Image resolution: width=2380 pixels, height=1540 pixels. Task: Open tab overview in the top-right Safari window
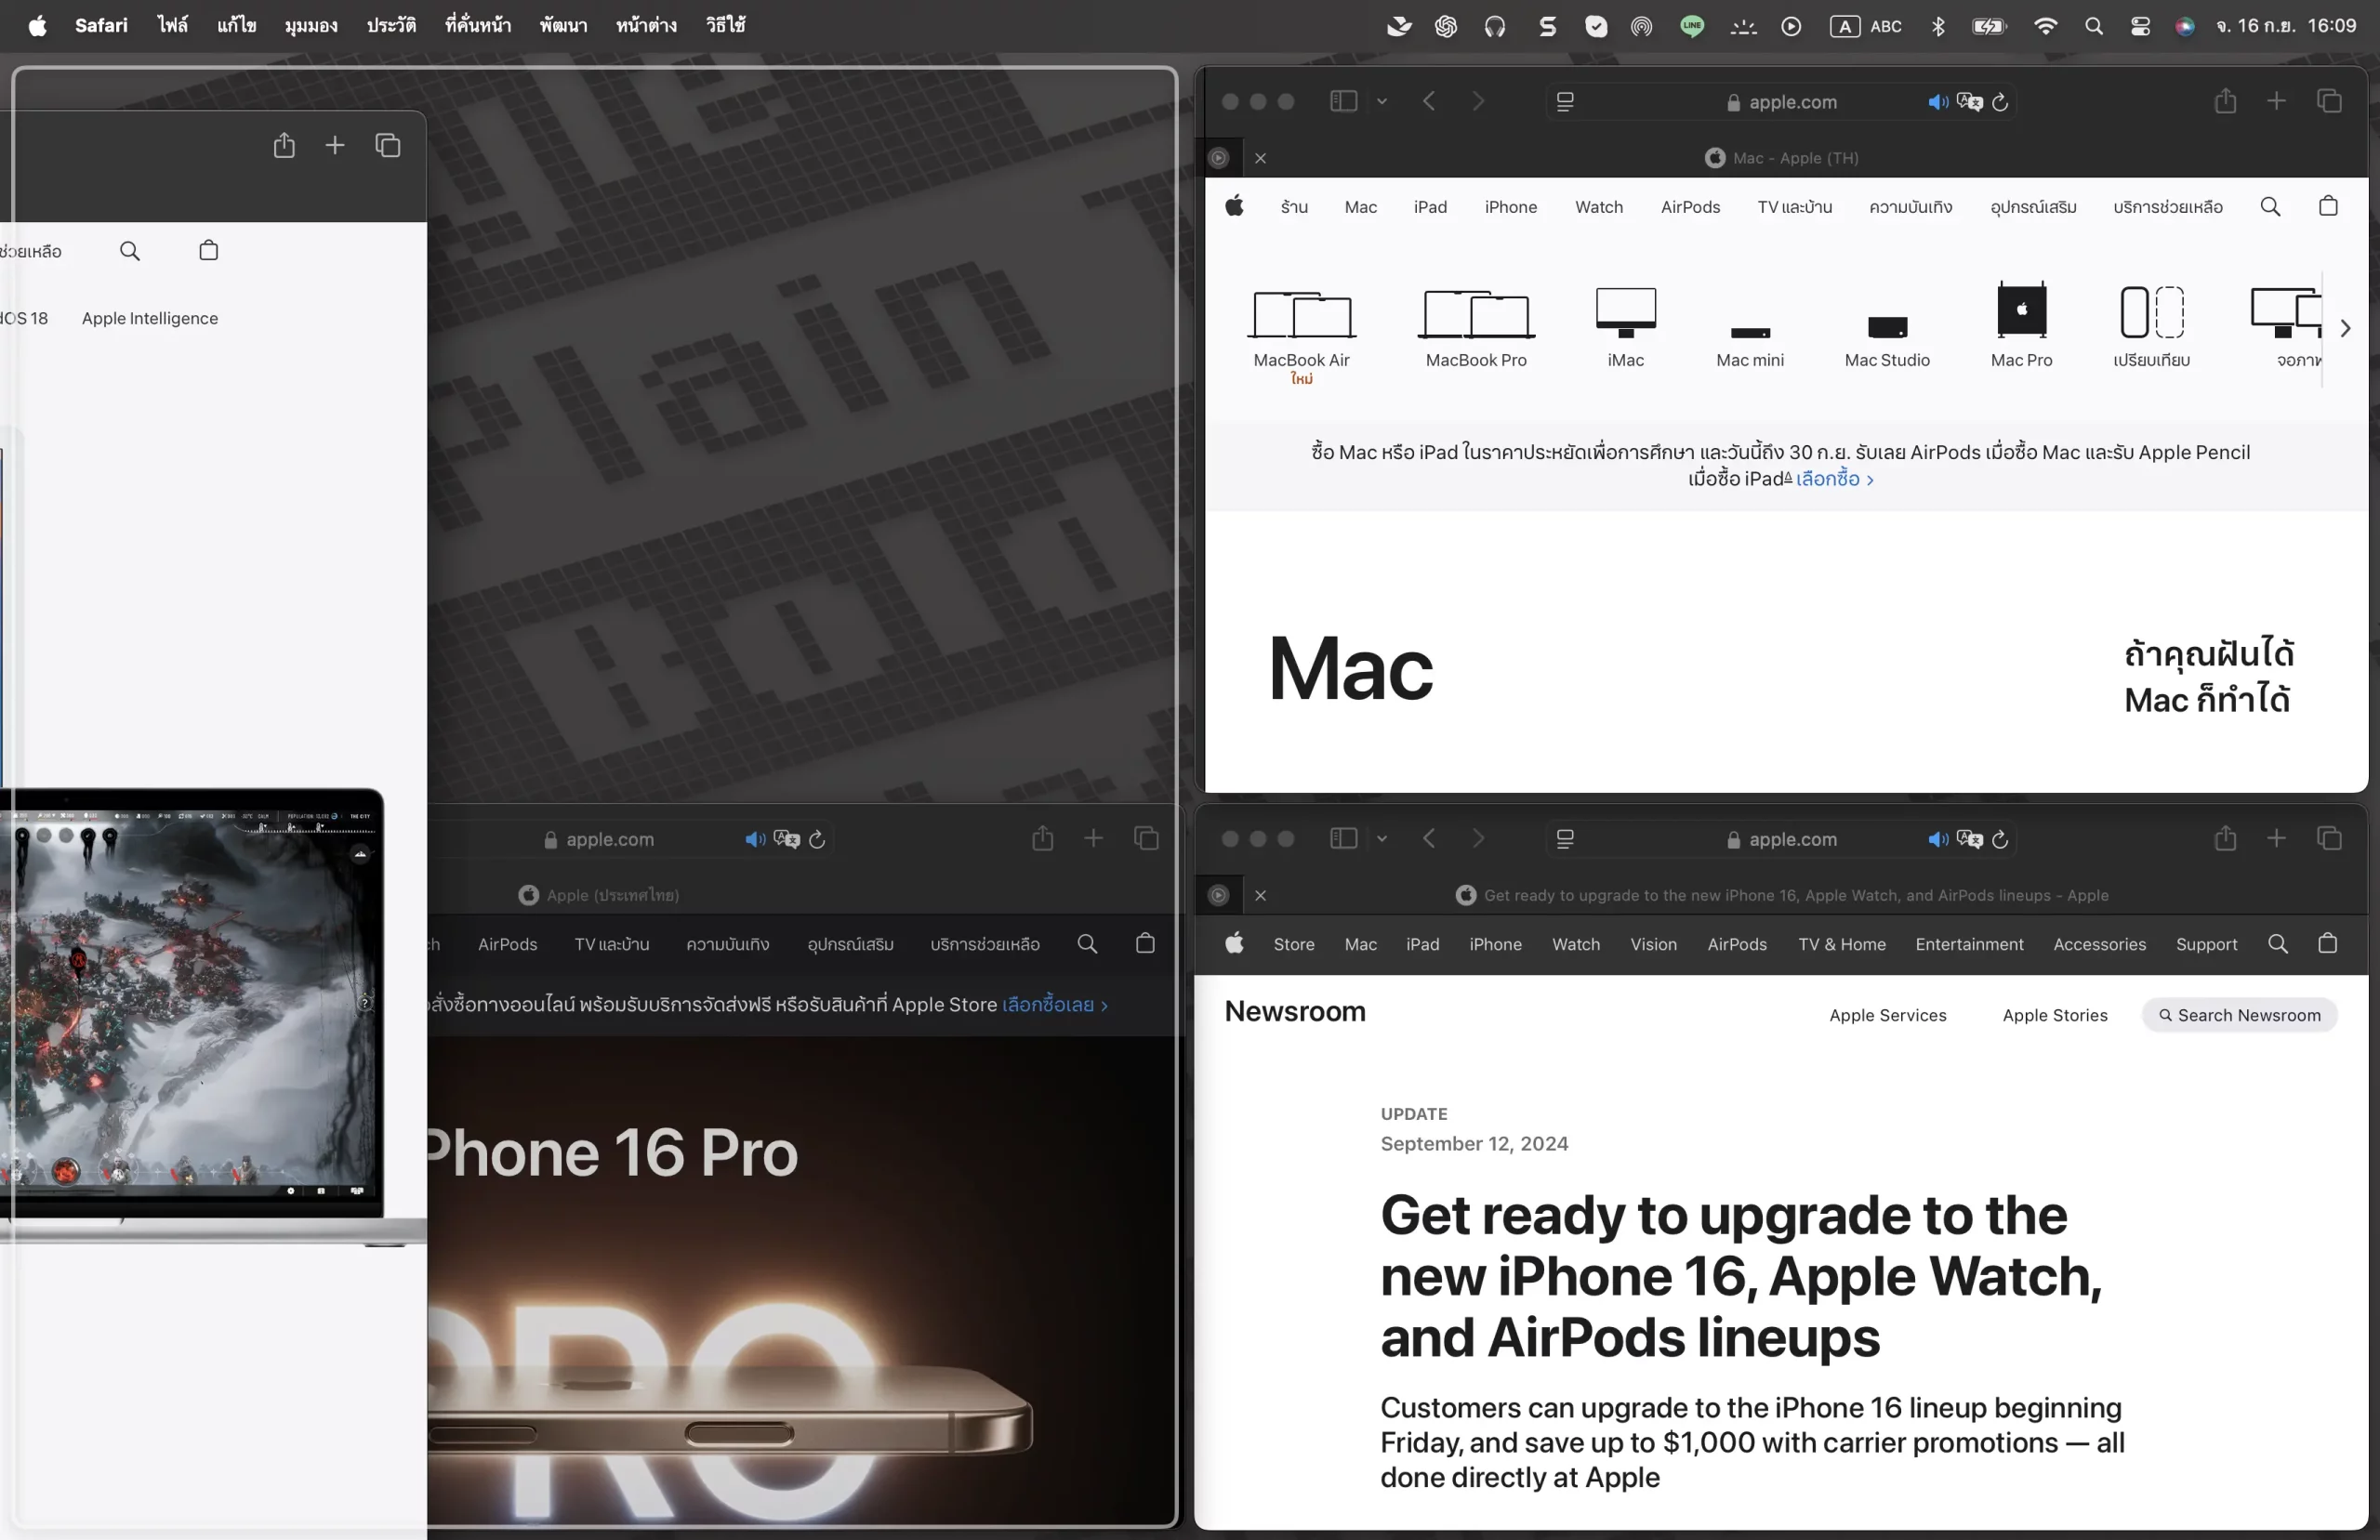click(2329, 101)
